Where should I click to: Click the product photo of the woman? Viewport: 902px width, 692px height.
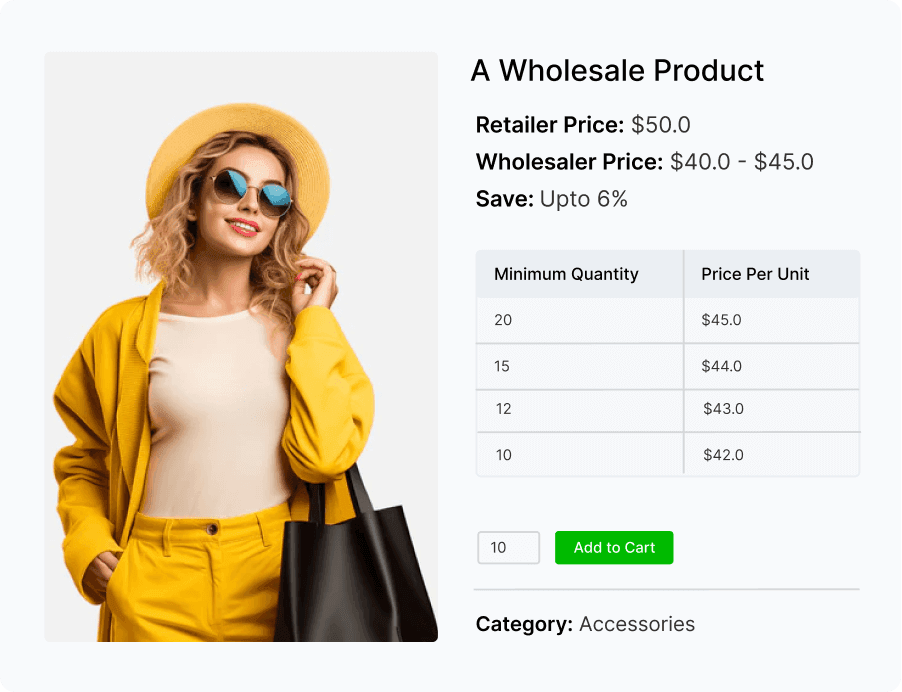coord(241,346)
